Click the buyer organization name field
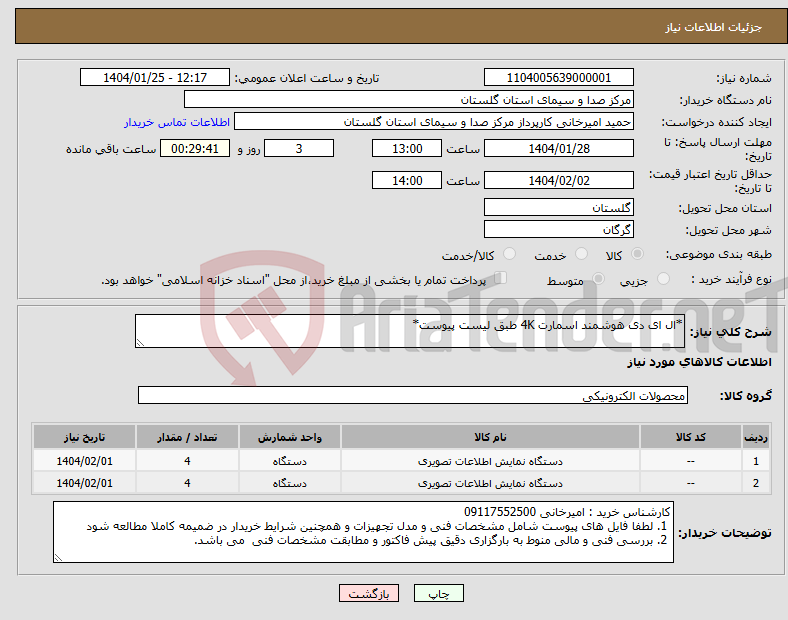 point(409,99)
